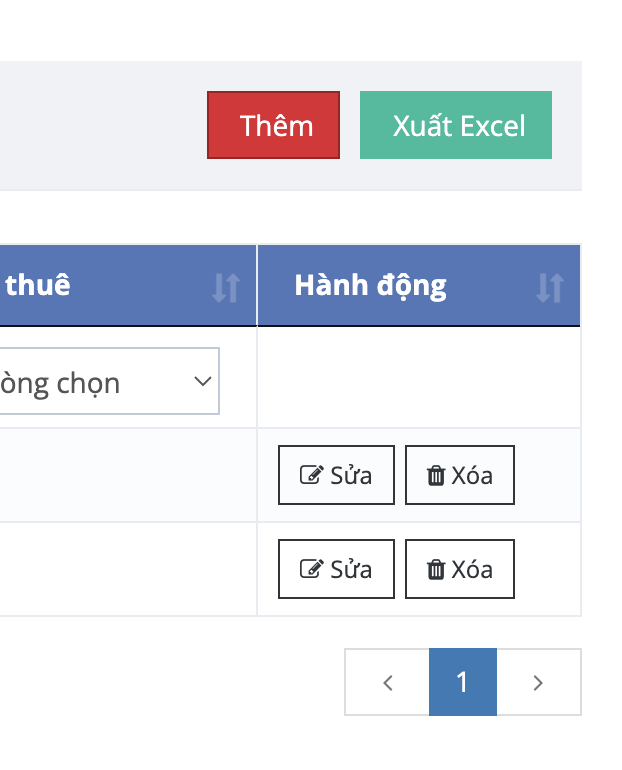Sort by the 'thuê' column header text

[38, 285]
